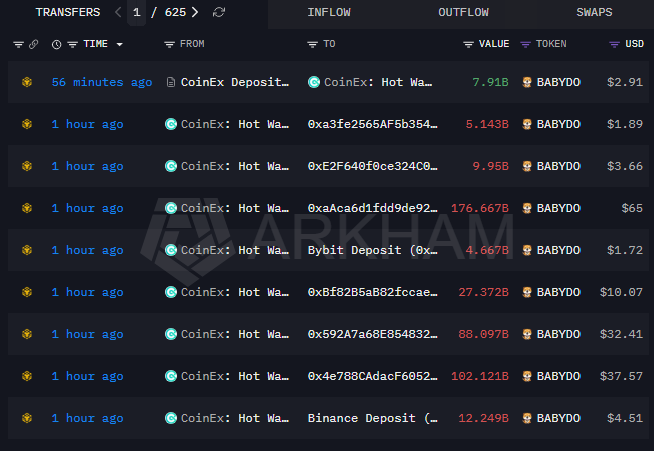Open the USD column filter
Image resolution: width=654 pixels, height=451 pixels.
tap(614, 44)
